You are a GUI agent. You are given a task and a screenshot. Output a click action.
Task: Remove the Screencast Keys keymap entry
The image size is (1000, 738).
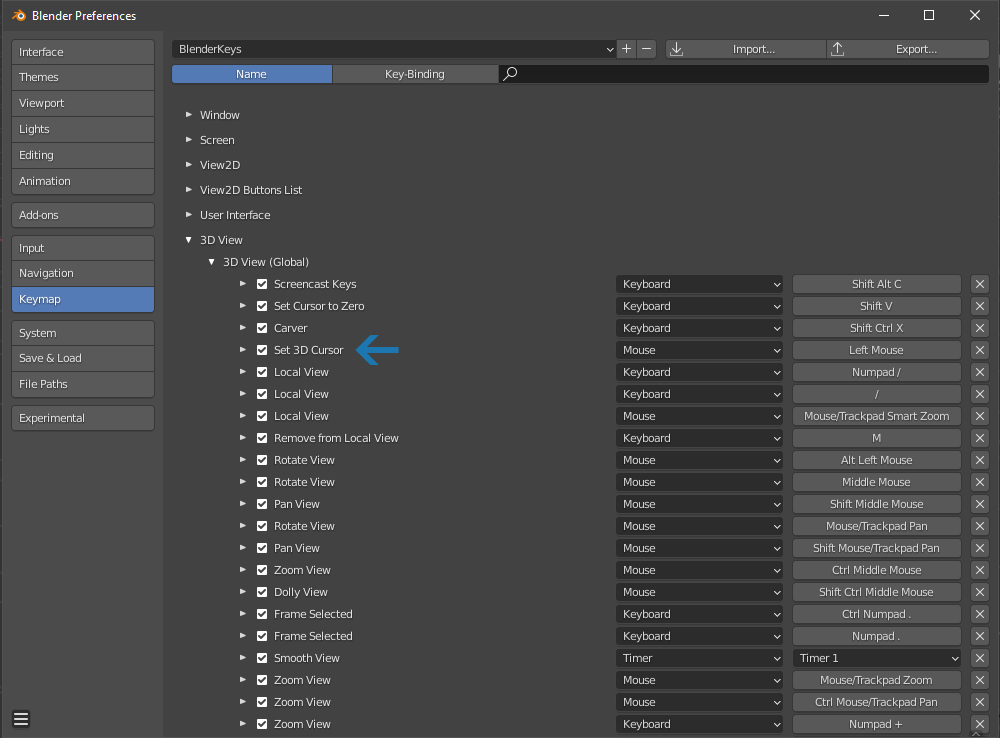[980, 284]
